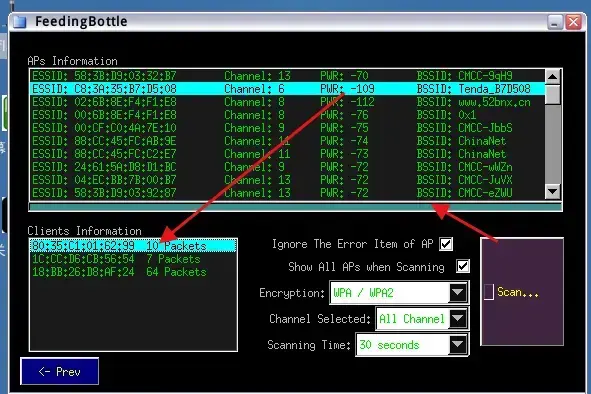Click the scan progress bar under APs list
591x394 pixels.
(x=296, y=207)
